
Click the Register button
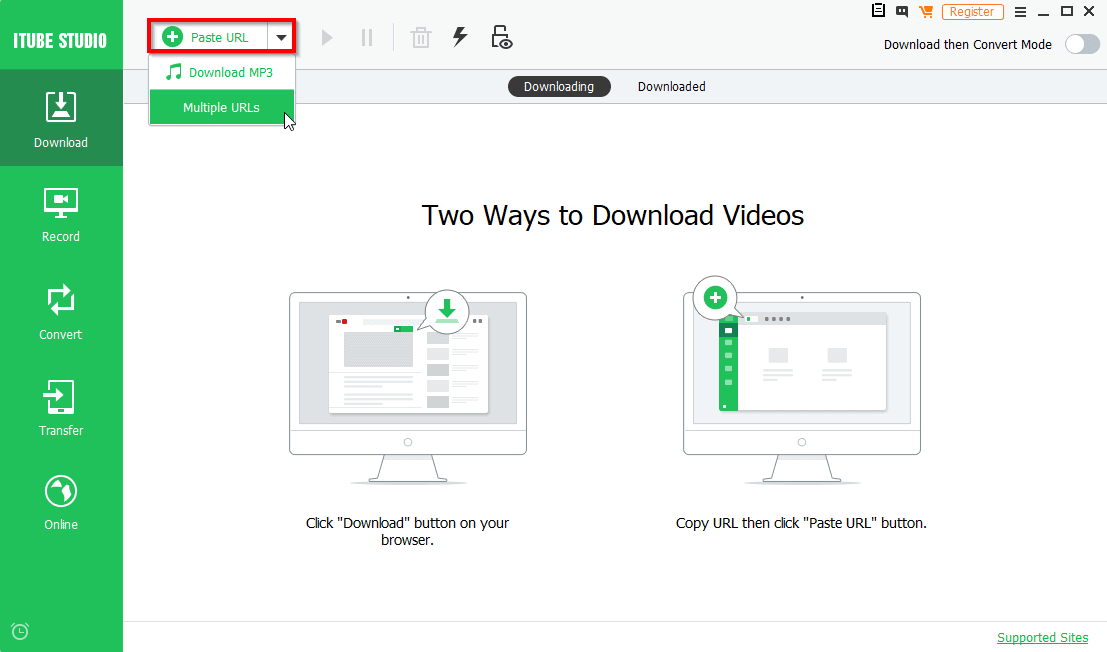[973, 11]
